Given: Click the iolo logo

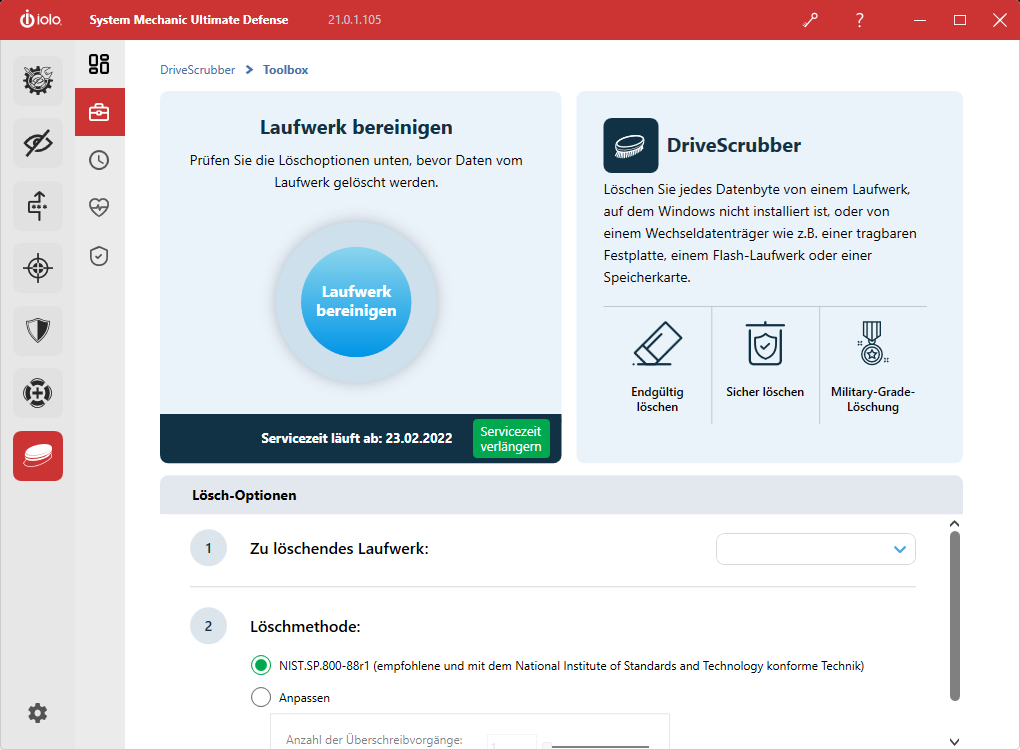Looking at the screenshot, I should click(40, 20).
